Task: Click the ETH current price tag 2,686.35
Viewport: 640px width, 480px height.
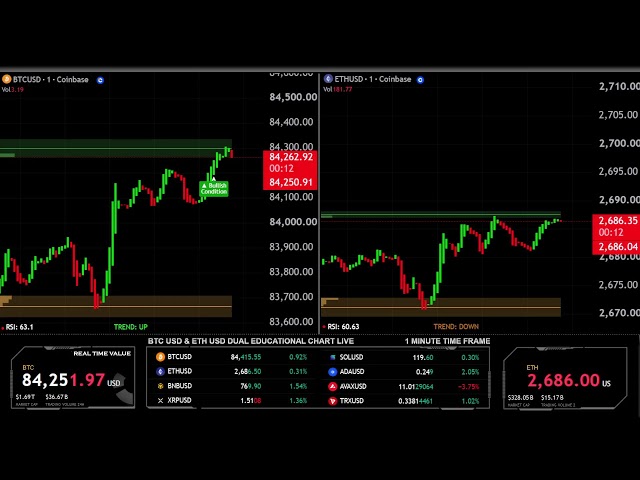Action: coord(617,221)
